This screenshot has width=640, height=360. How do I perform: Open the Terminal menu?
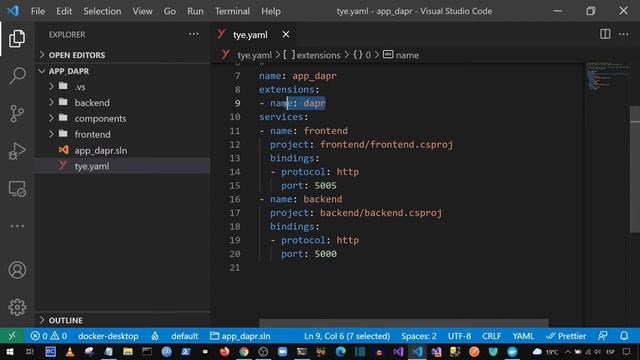[x=232, y=11]
